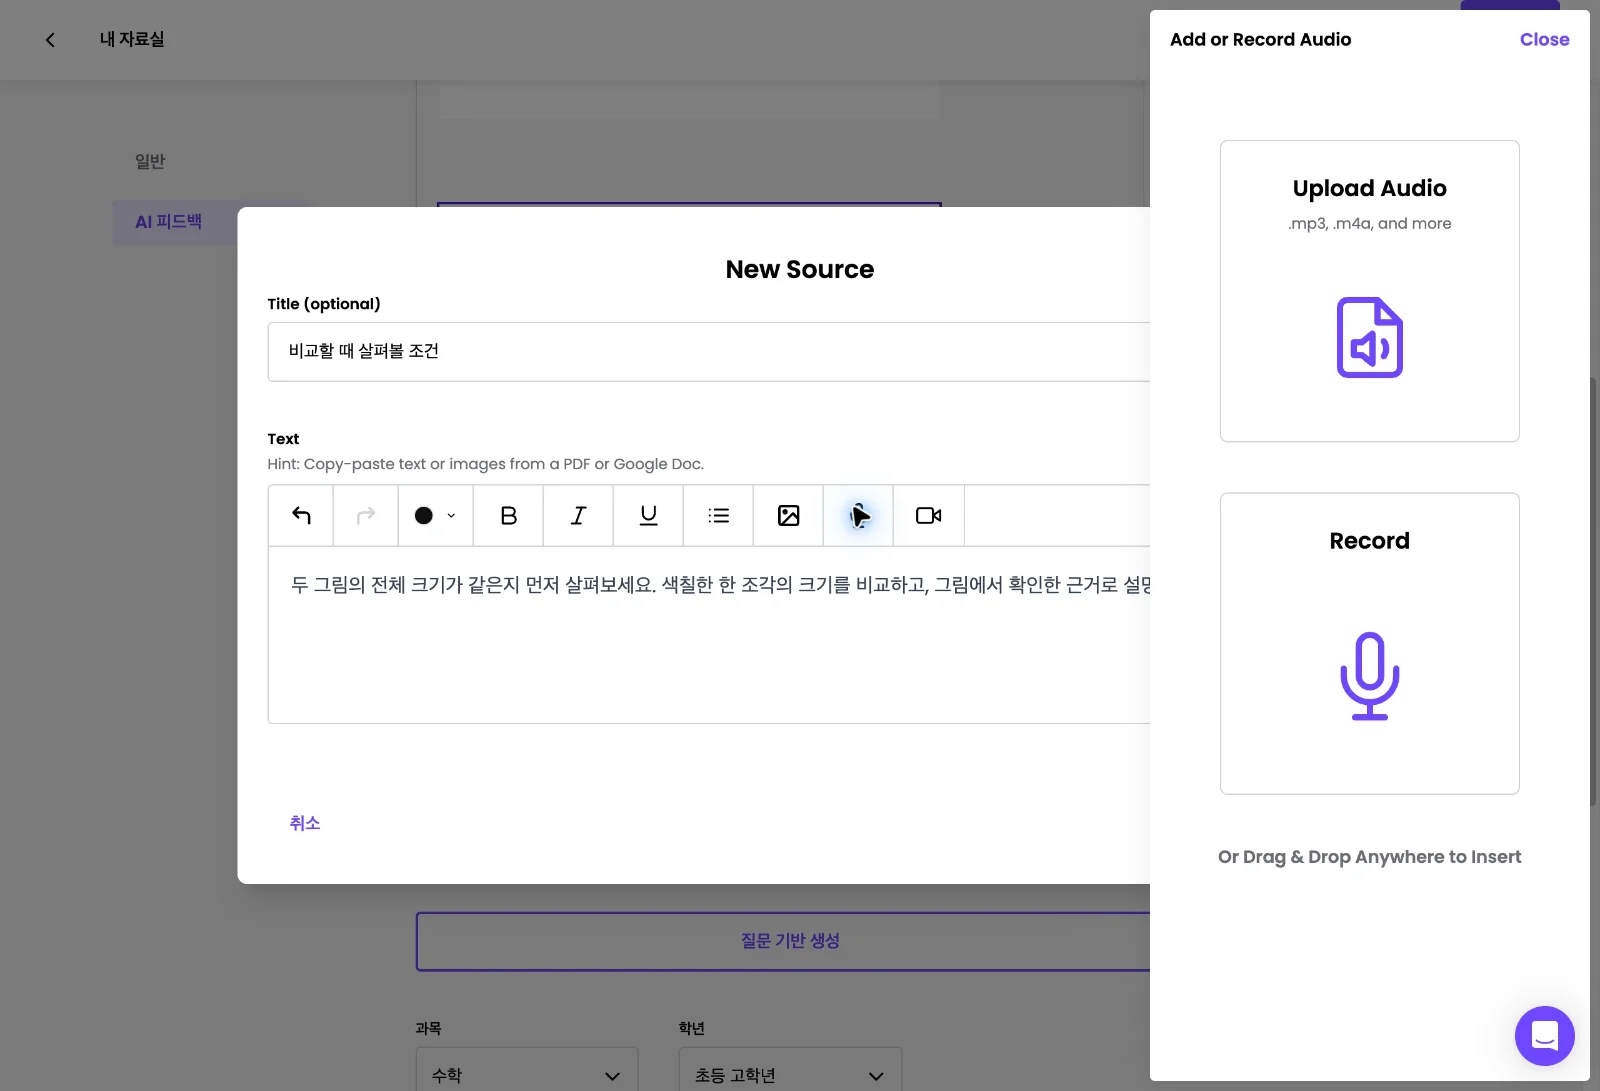The width and height of the screenshot is (1600, 1091).
Task: Click the Title input field
Action: pos(709,352)
